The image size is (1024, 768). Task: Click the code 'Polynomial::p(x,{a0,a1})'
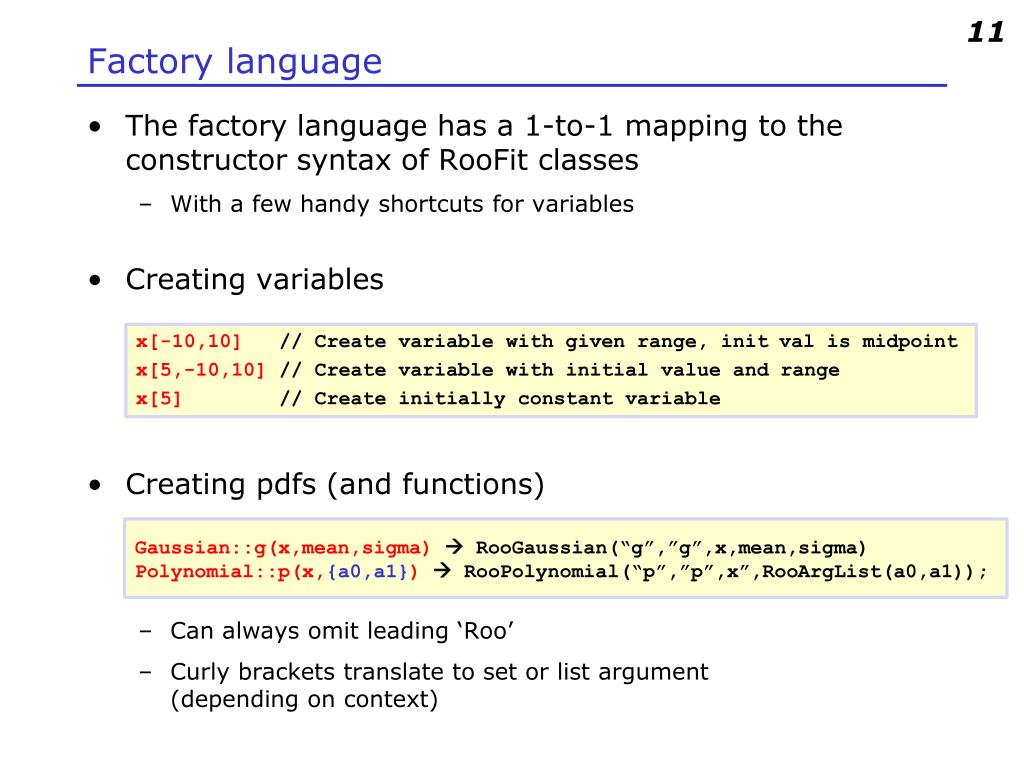click(277, 571)
